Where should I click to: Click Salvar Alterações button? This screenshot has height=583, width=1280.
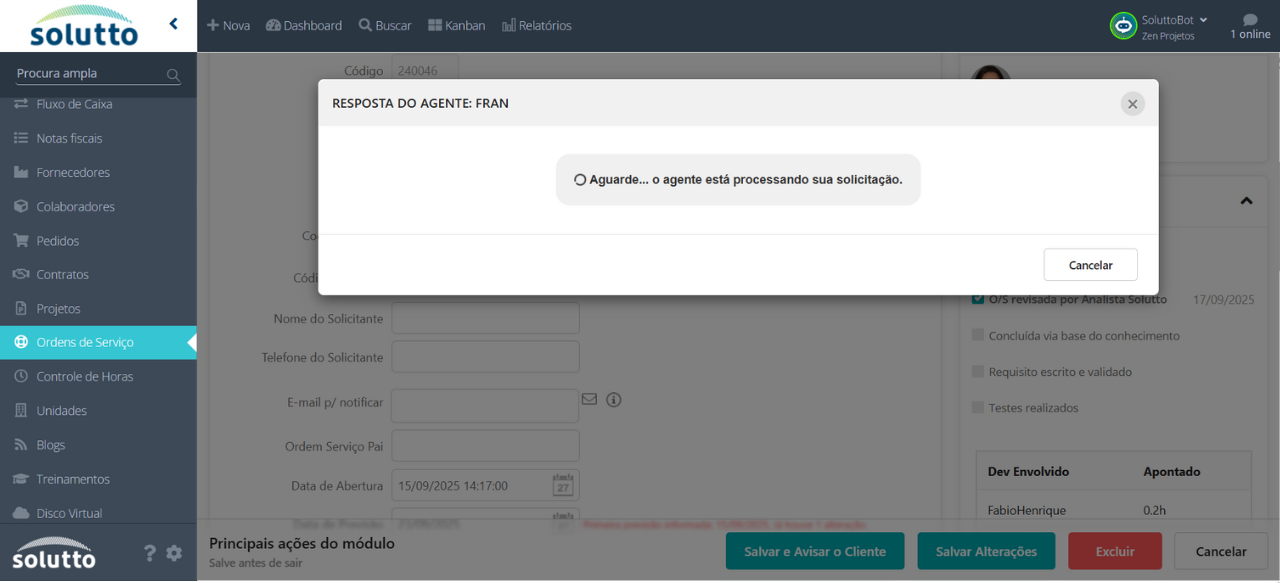pos(985,551)
